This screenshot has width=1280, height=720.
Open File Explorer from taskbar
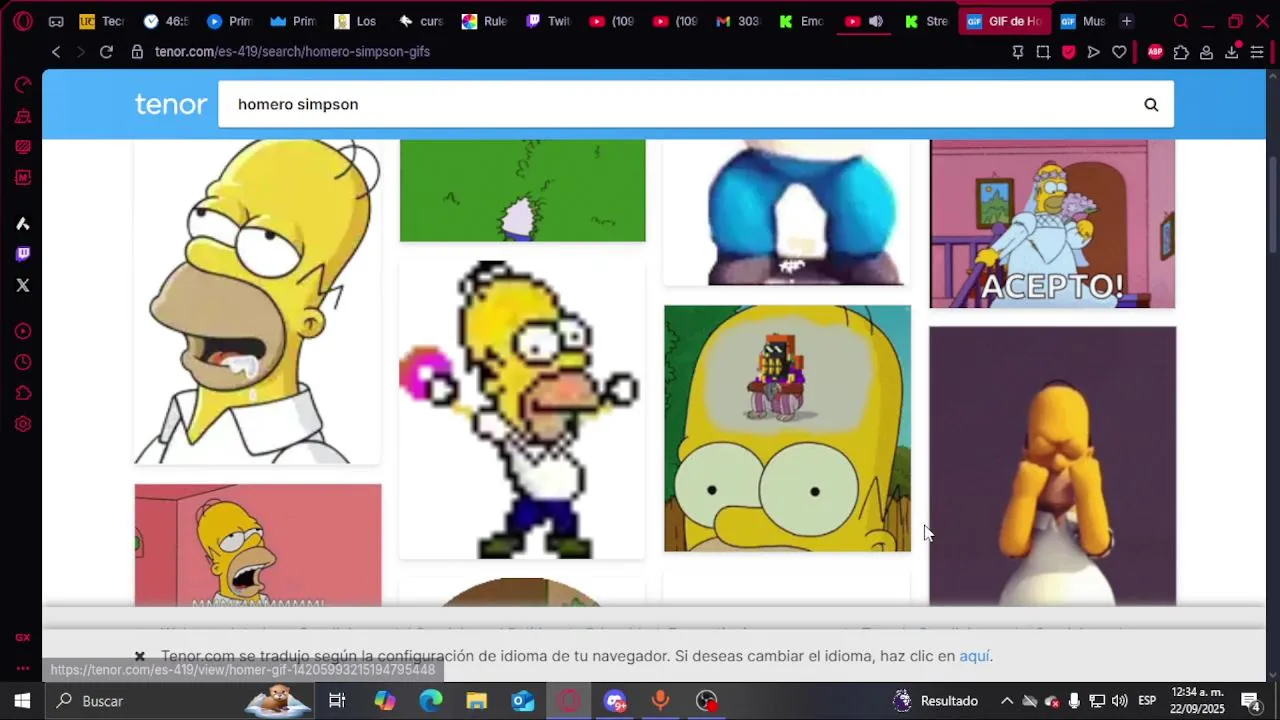tap(477, 701)
